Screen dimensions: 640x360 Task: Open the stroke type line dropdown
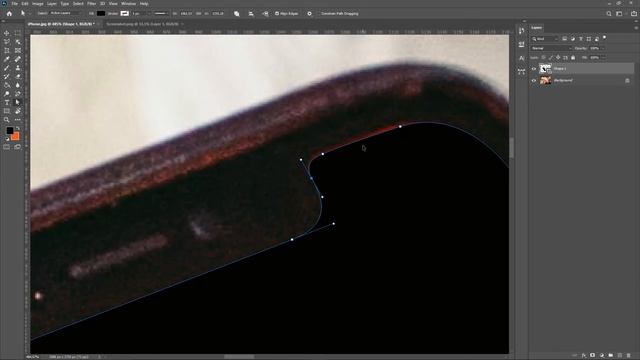click(161, 13)
